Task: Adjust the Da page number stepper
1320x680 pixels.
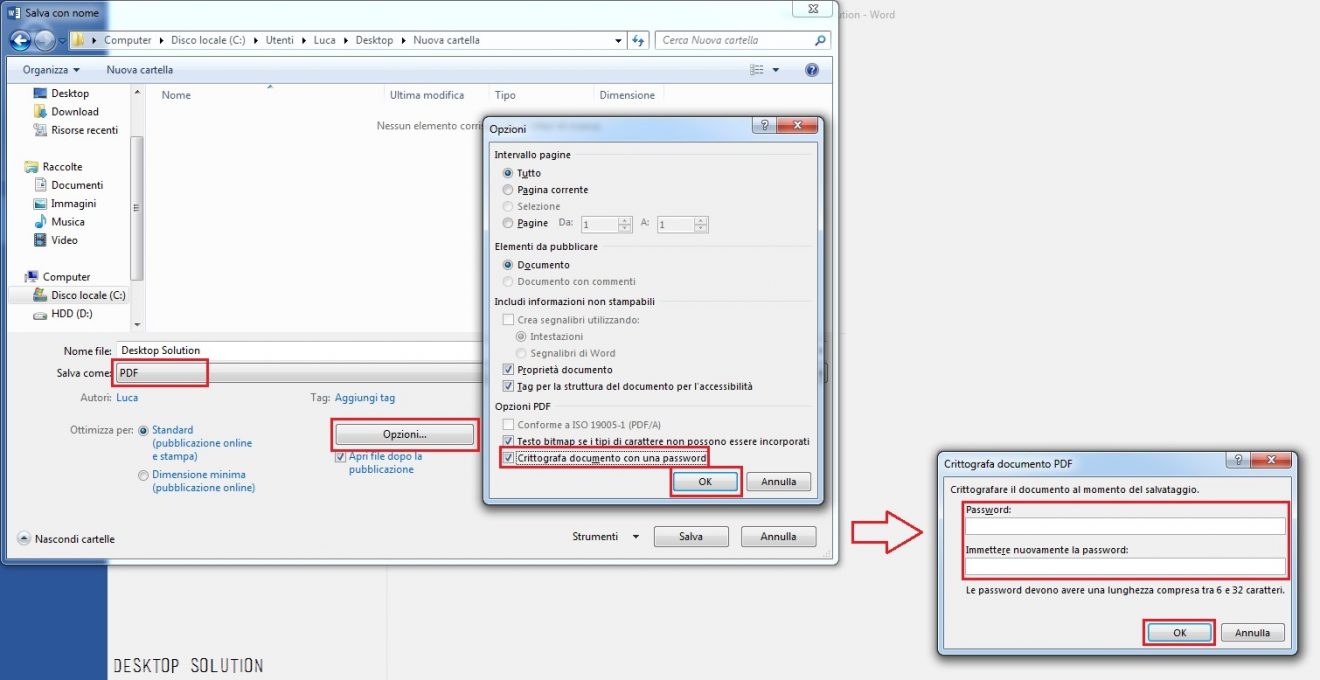Action: [x=625, y=225]
